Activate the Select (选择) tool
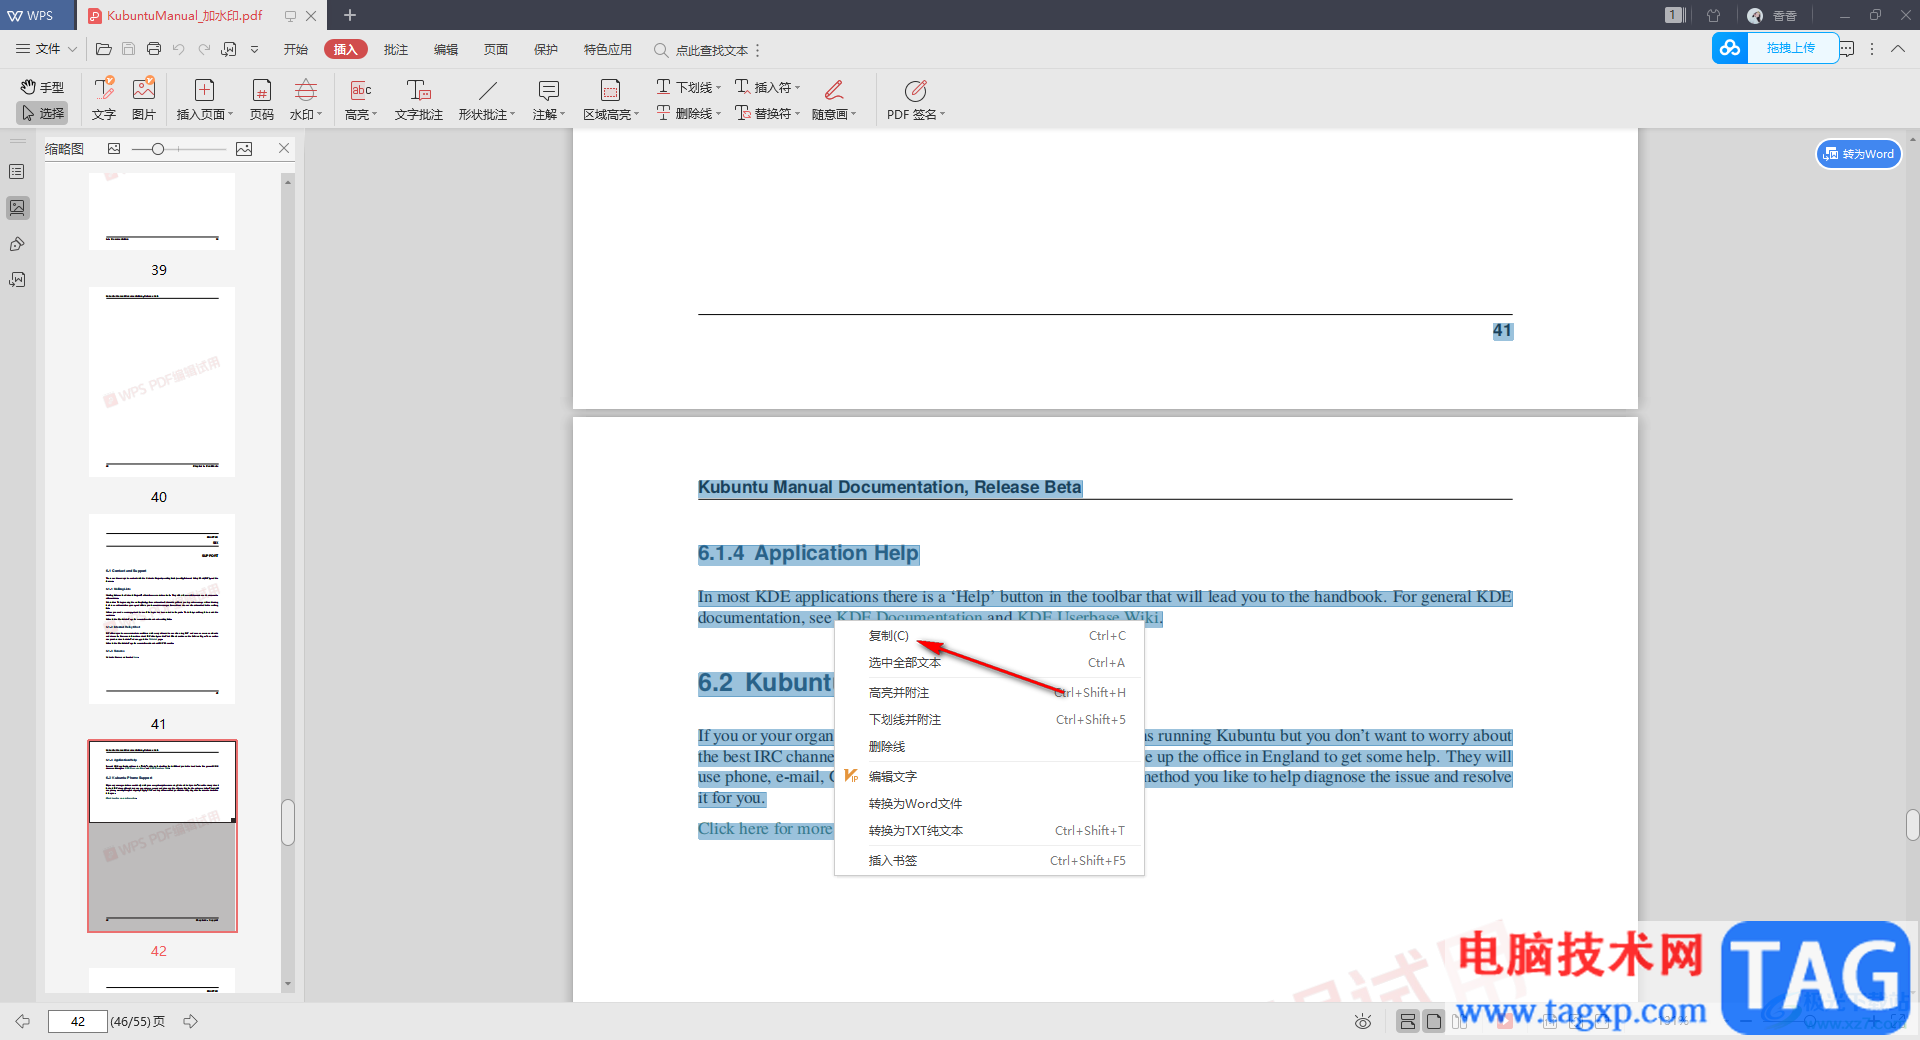Viewport: 1920px width, 1040px height. 42,113
